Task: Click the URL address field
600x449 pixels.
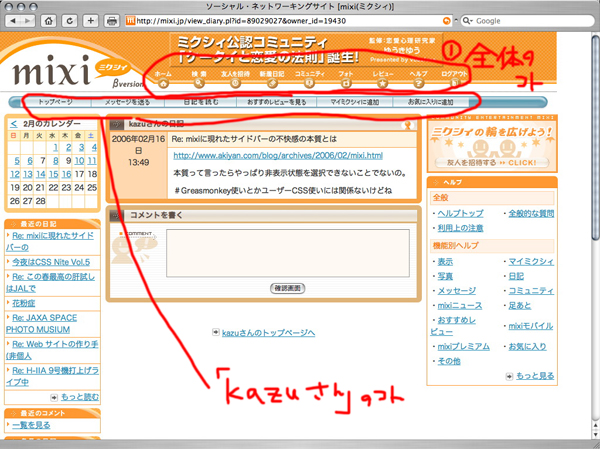Action: pyautogui.click(x=287, y=21)
